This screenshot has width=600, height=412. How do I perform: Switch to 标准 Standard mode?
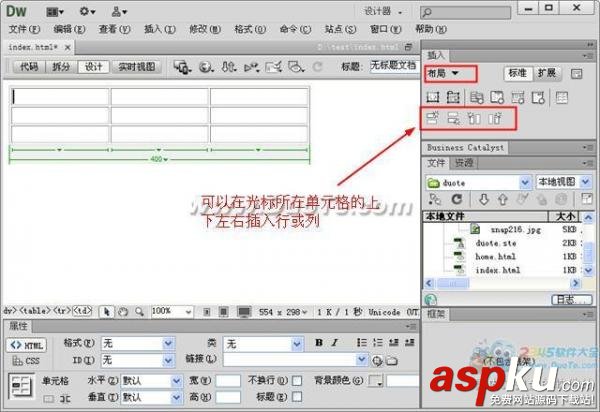[518, 73]
